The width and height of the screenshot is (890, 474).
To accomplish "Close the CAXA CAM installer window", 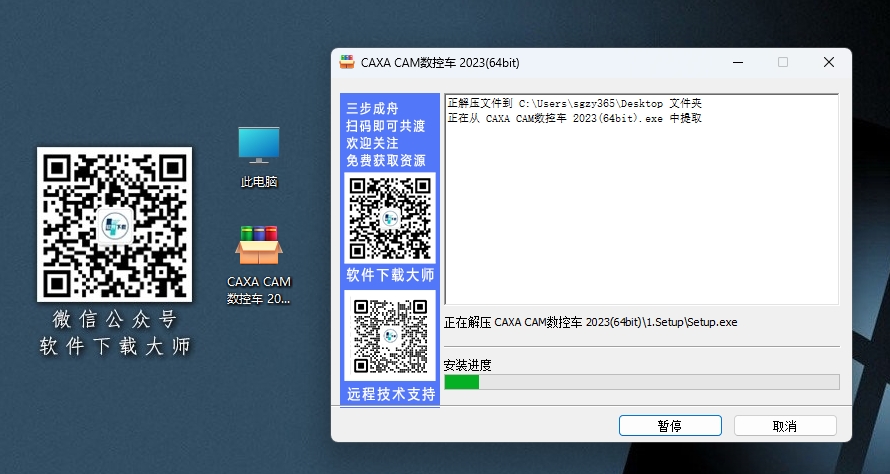I will point(829,62).
